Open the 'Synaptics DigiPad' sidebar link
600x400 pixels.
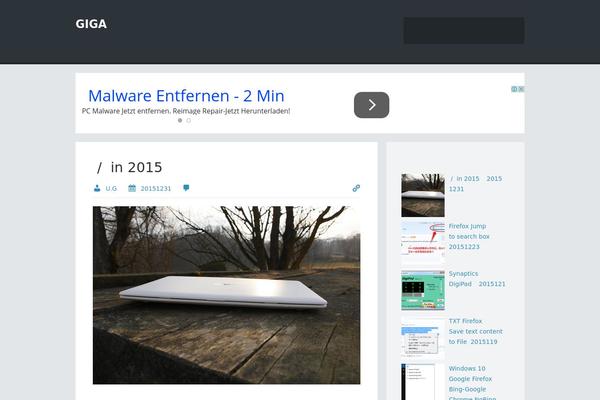(x=477, y=279)
